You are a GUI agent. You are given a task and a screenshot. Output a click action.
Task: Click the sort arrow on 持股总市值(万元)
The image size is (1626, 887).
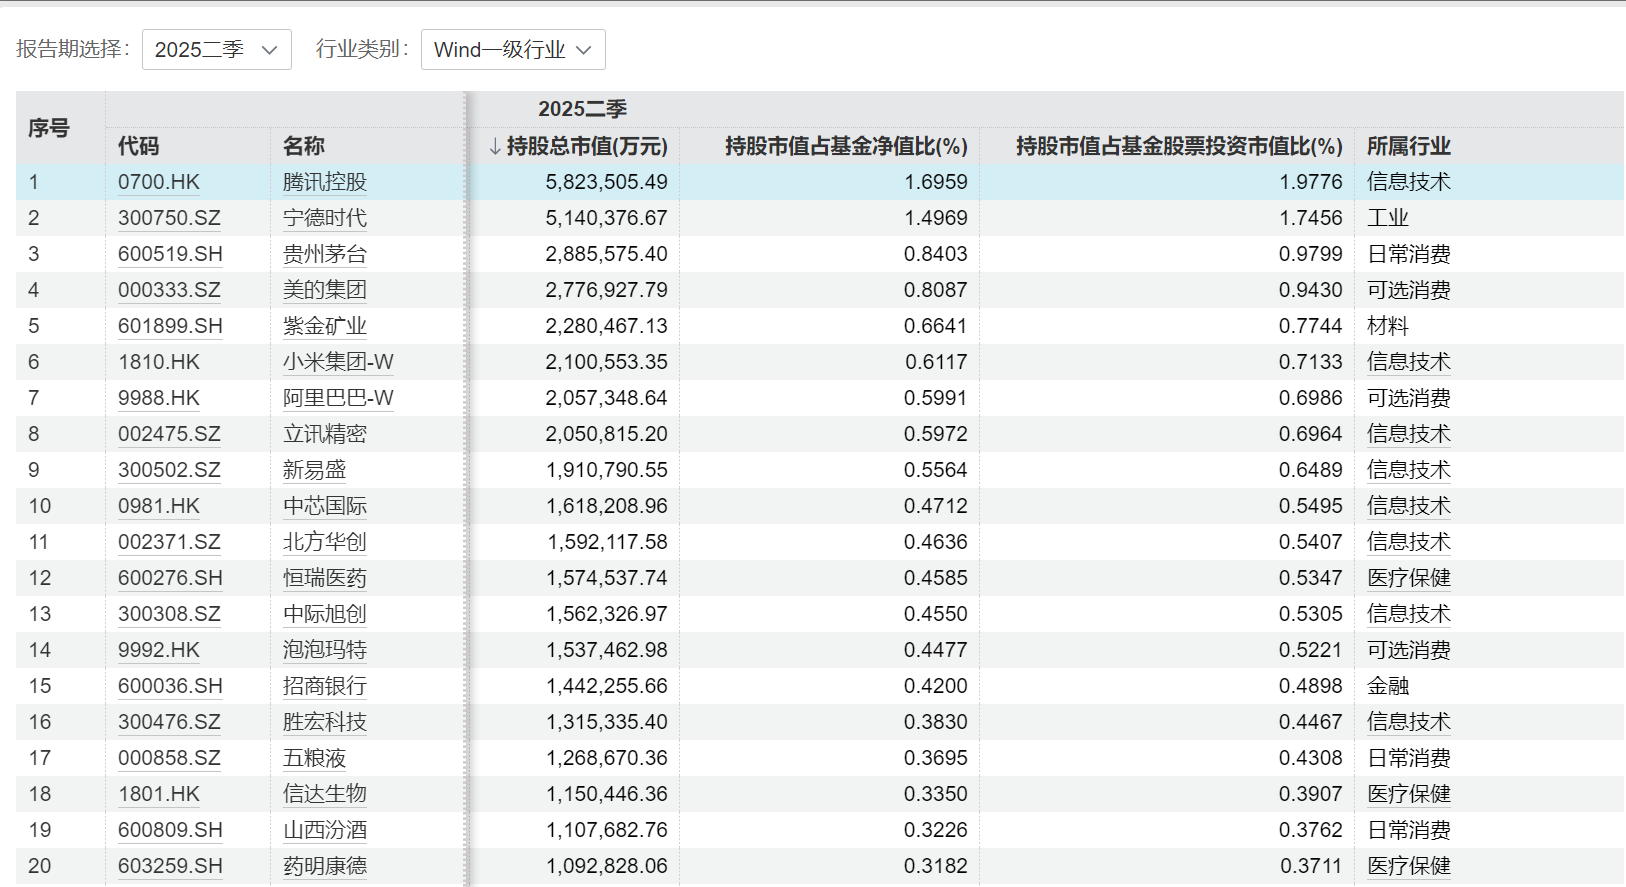[x=495, y=147]
